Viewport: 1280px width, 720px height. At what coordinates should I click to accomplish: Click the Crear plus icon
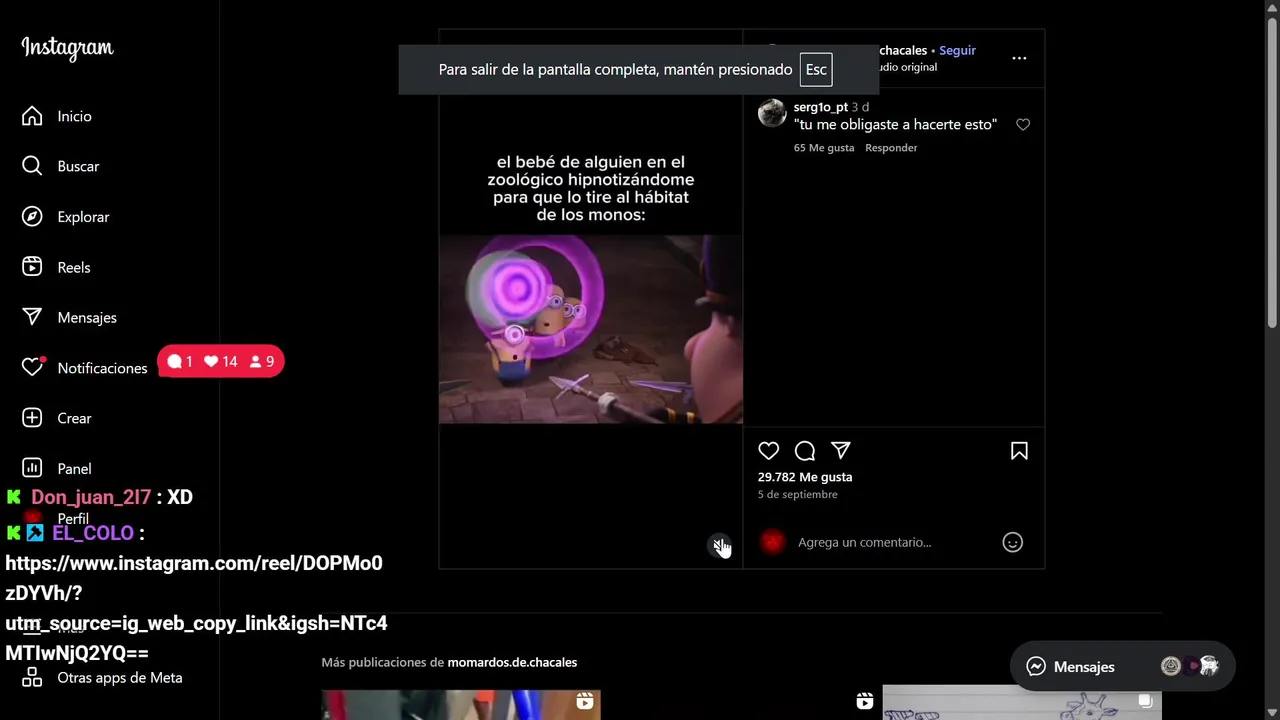point(32,418)
